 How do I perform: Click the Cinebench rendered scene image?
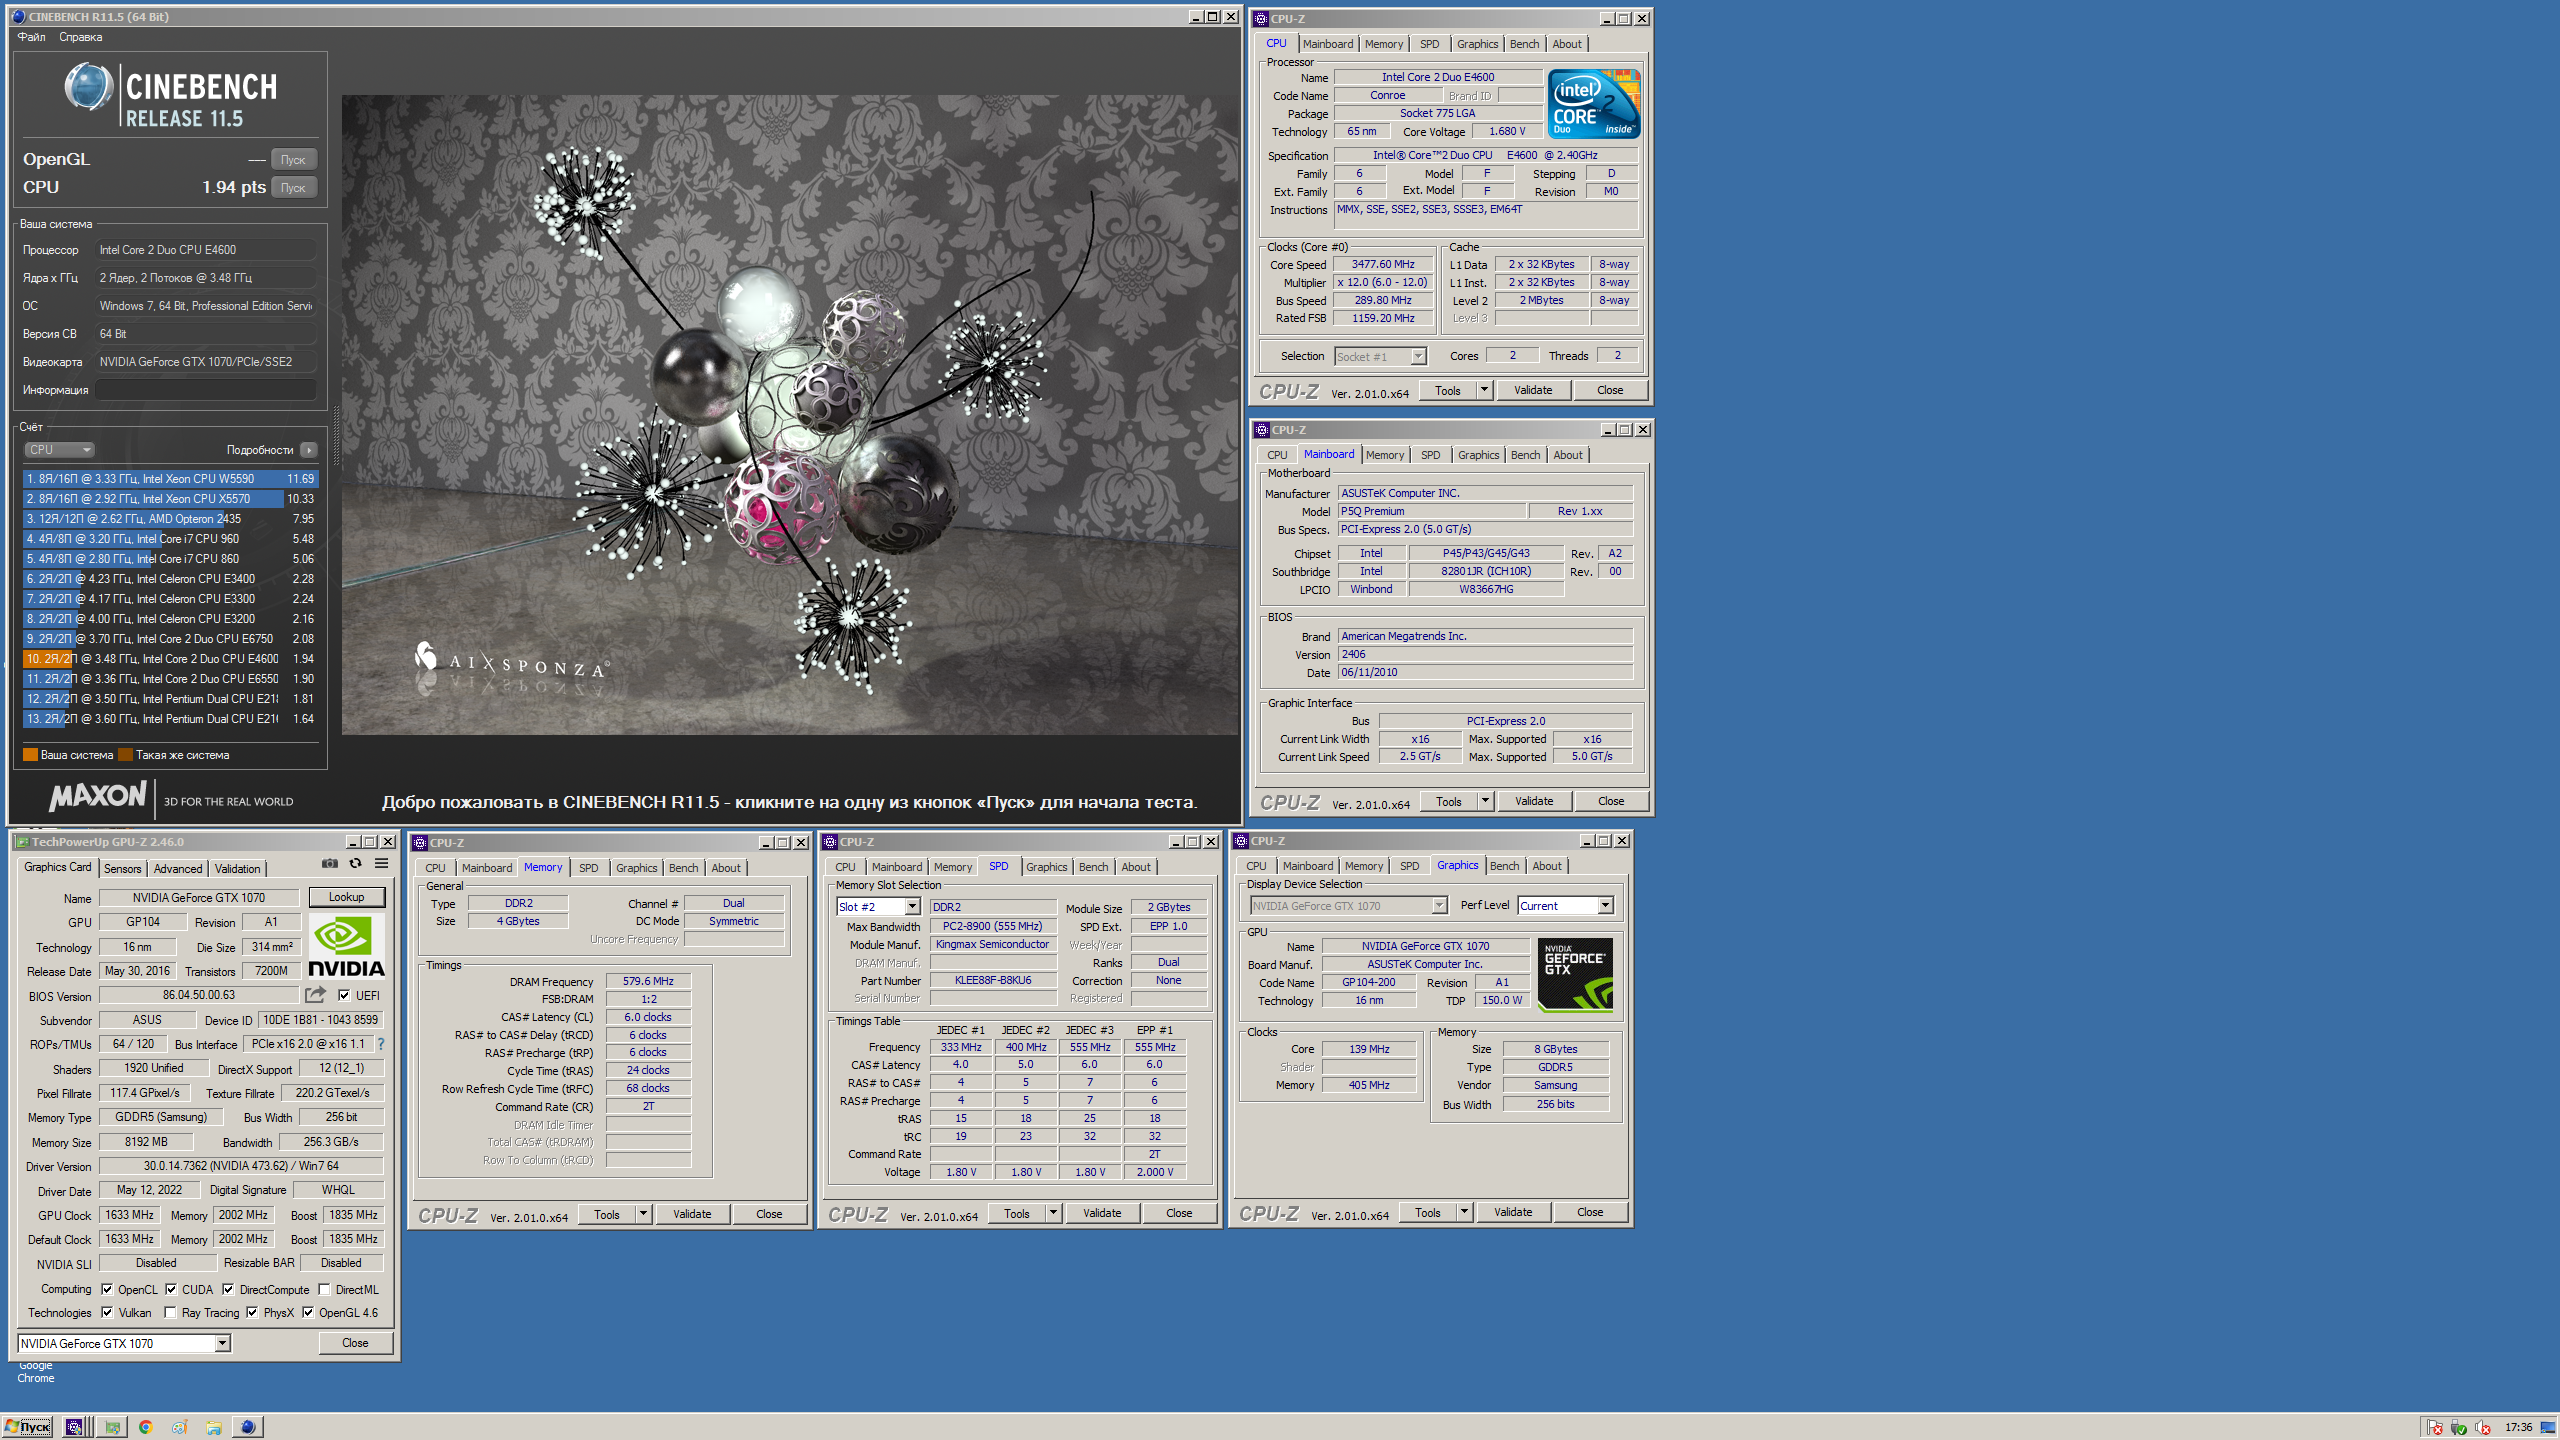tap(790, 415)
